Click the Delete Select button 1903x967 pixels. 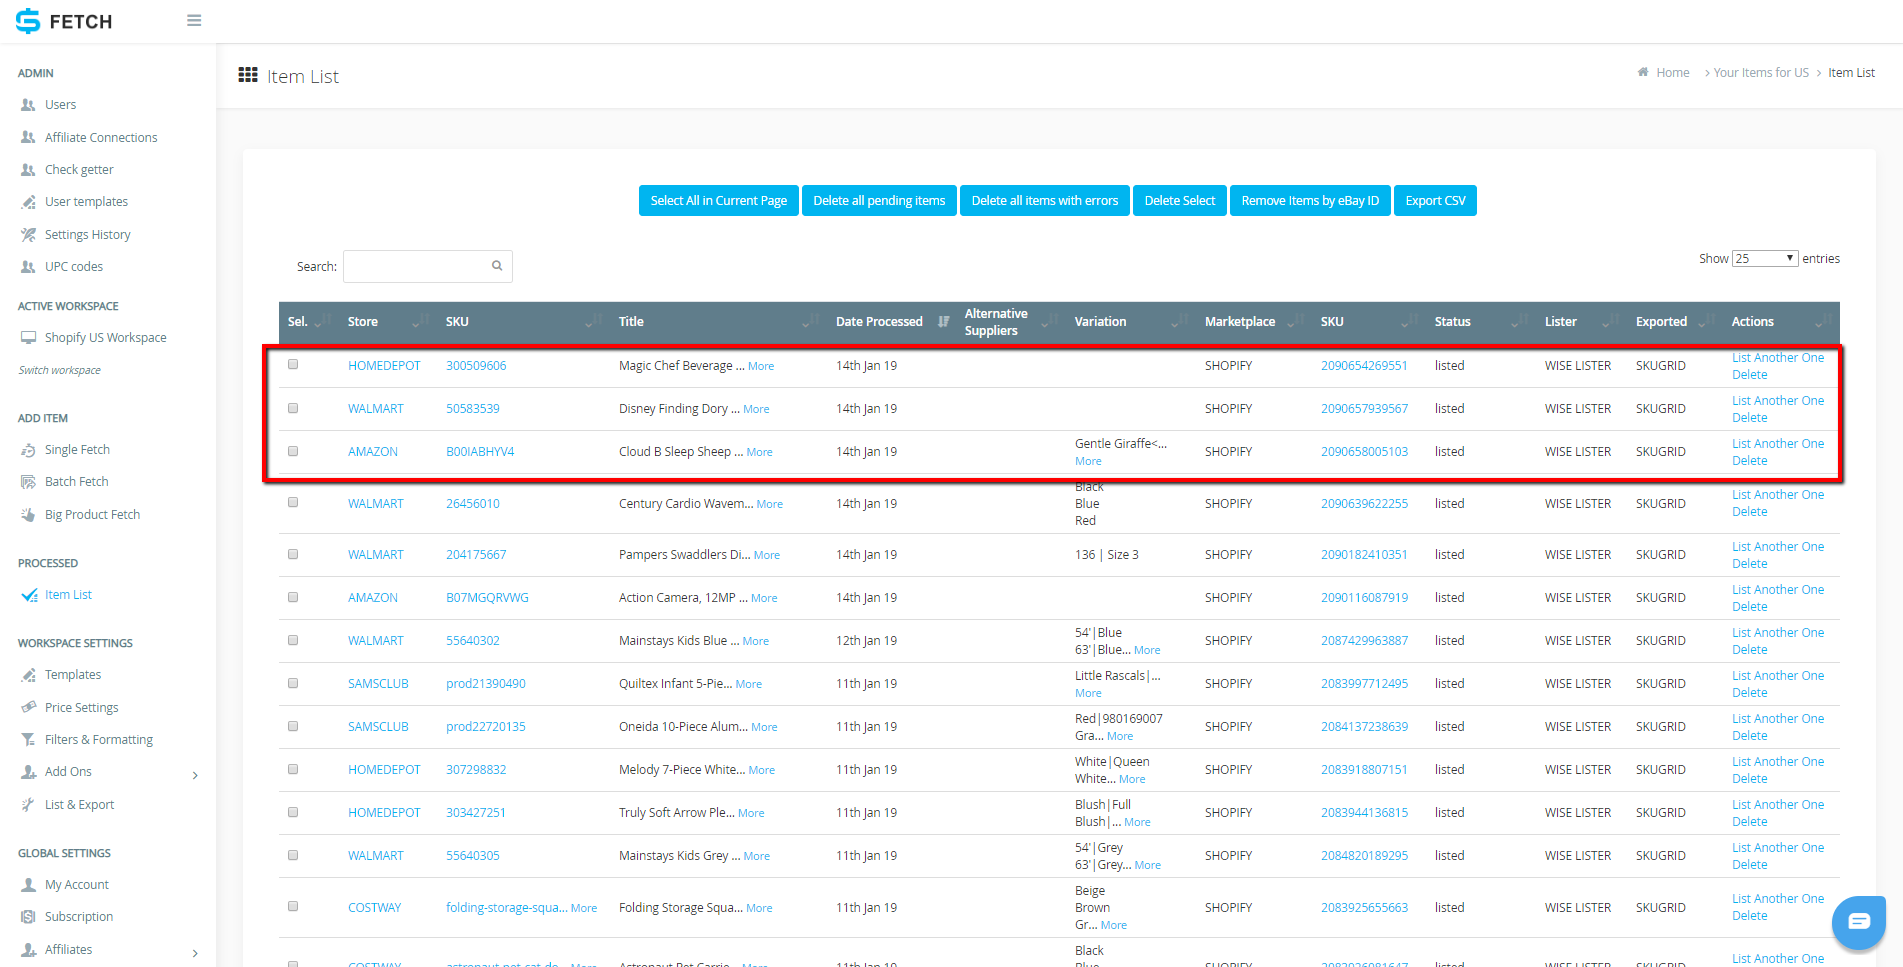(1180, 201)
